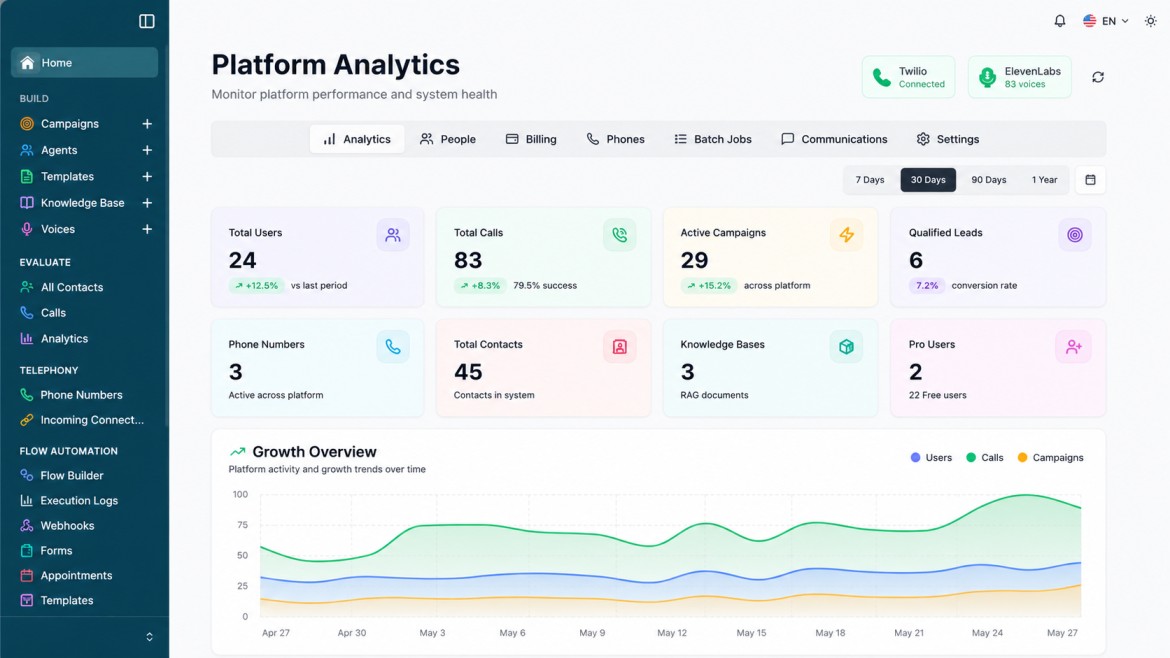Expand the sidebar footer chevron selector
This screenshot has width=1170, height=658.
point(149,637)
